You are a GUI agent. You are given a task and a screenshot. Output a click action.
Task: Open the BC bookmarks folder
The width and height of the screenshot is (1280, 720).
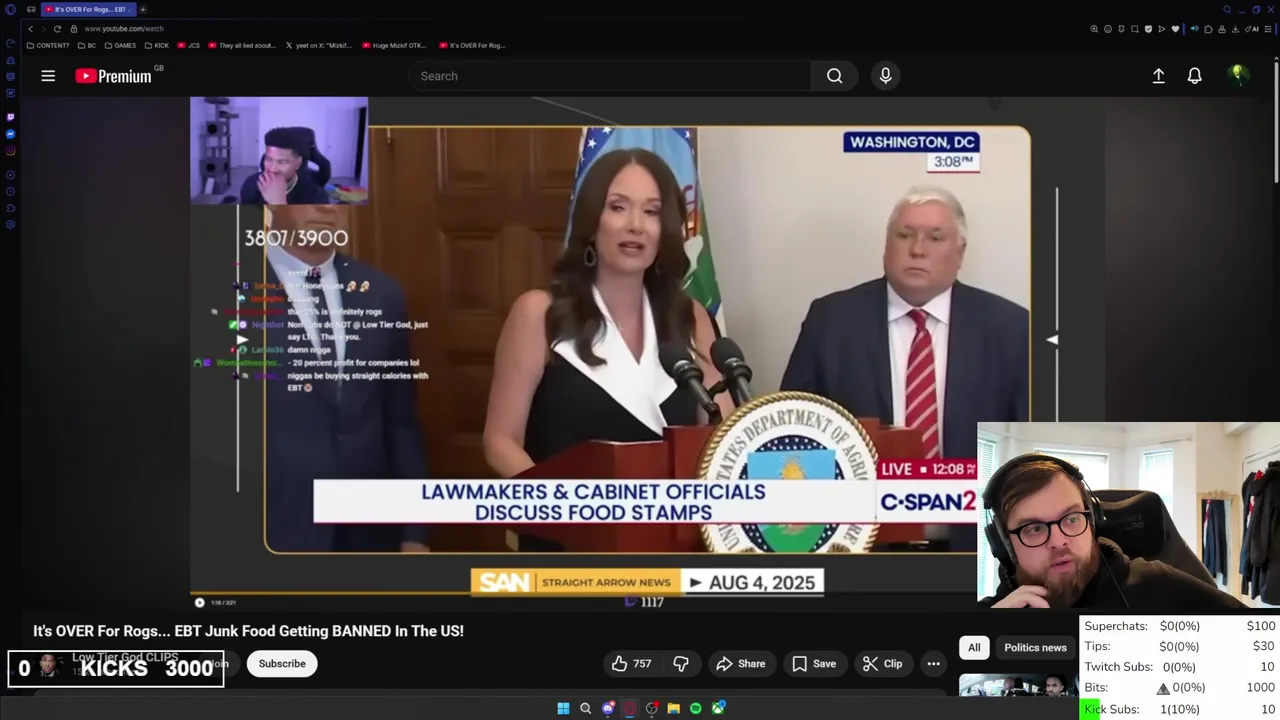(87, 45)
